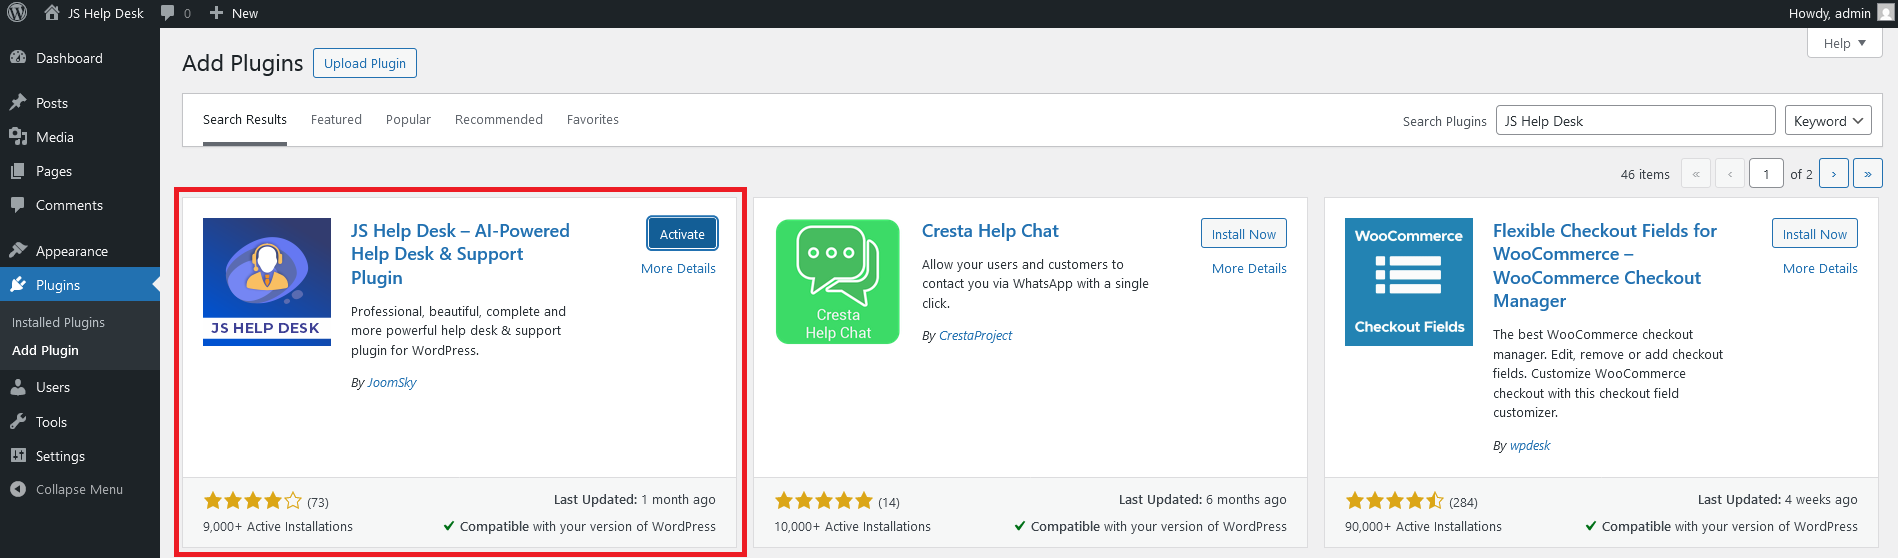This screenshot has width=1898, height=558.
Task: Open JoomSky author link
Action: (391, 383)
